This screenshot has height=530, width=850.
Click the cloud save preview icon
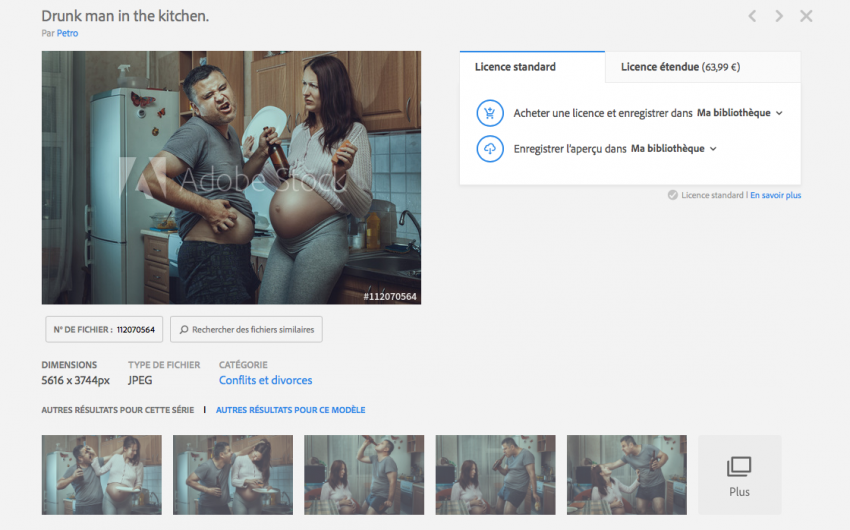coord(490,148)
